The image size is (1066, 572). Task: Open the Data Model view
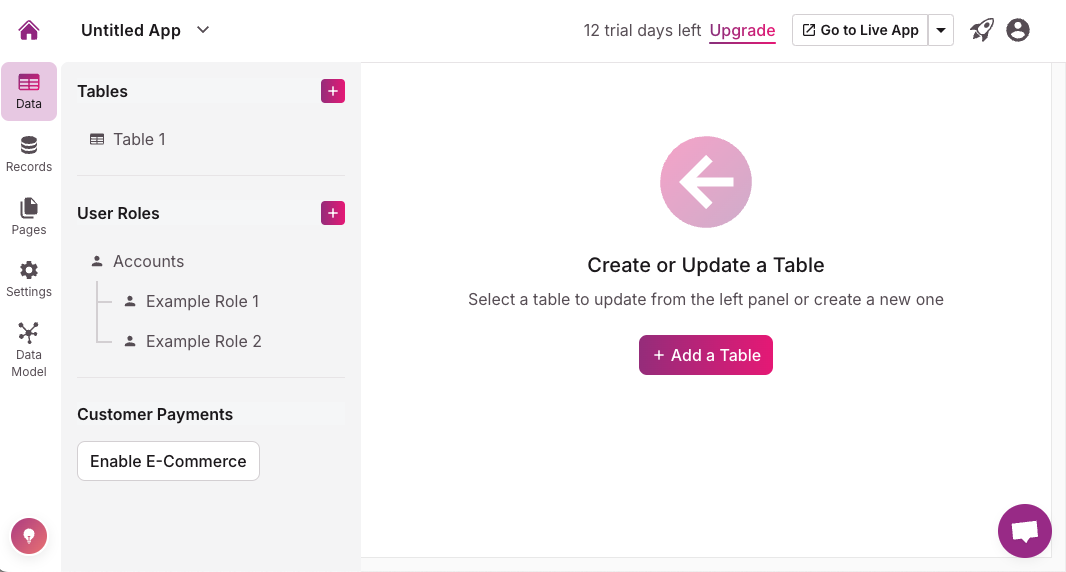(29, 350)
